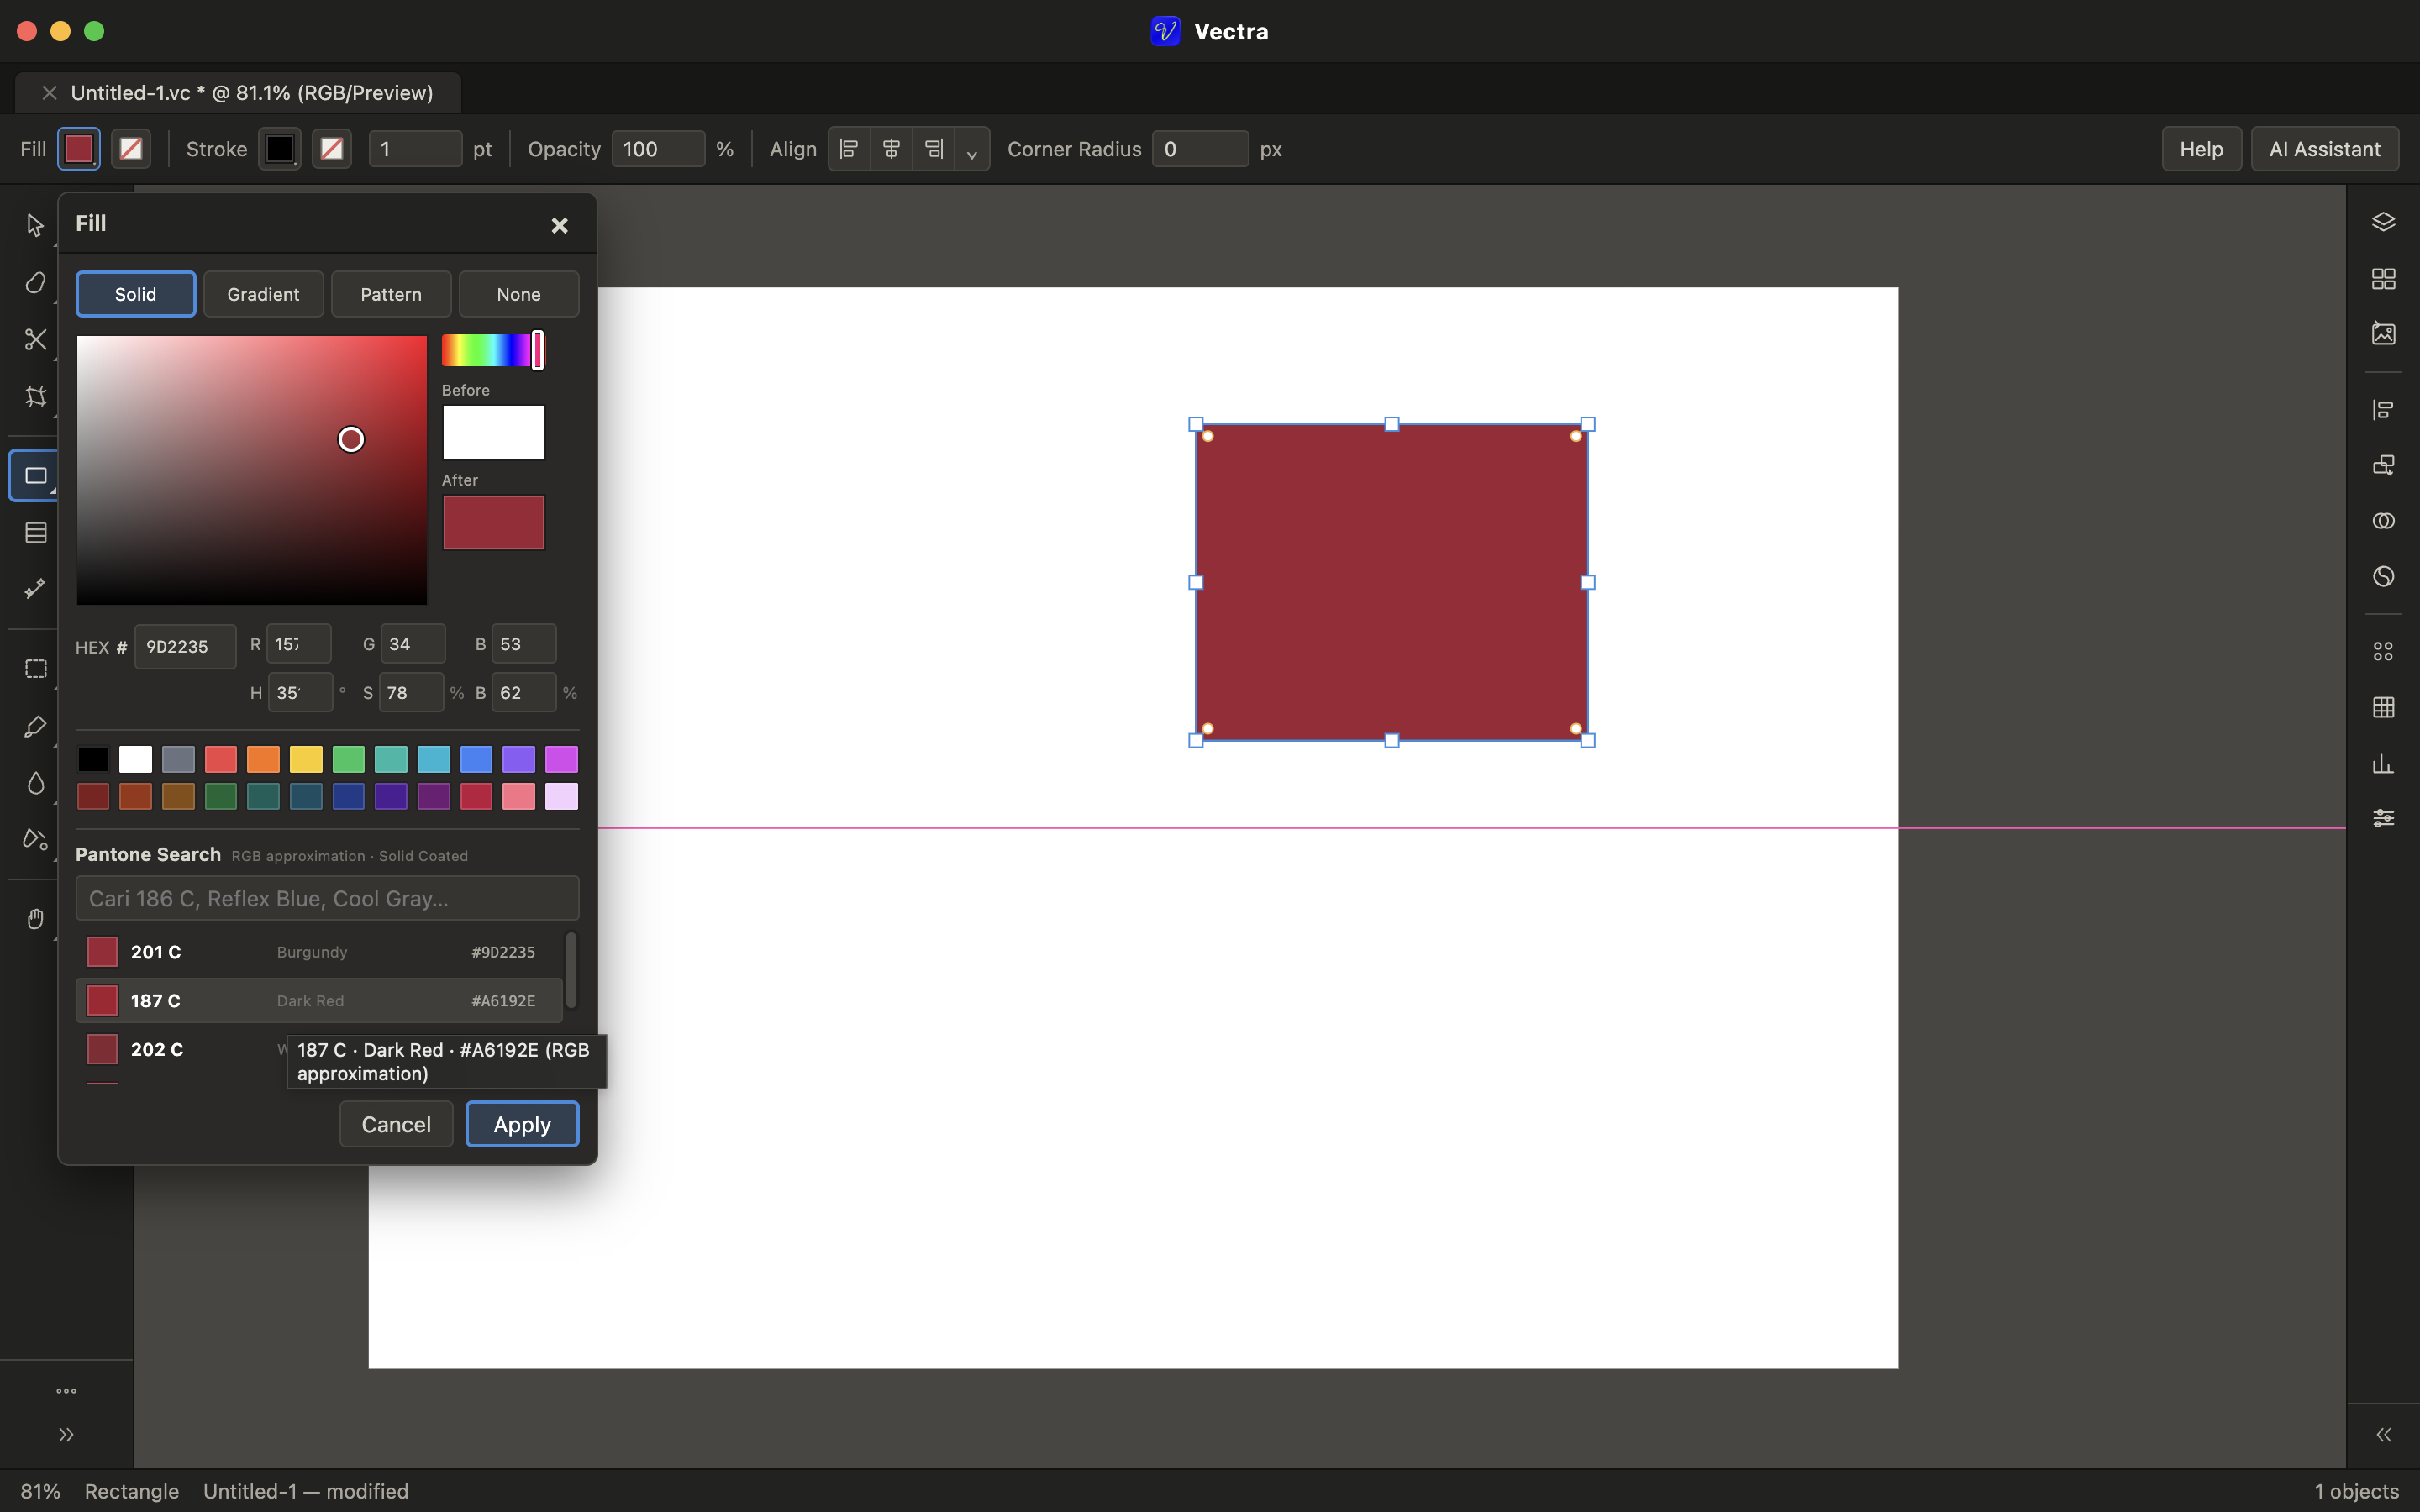Choose Pantone 202 C row
This screenshot has width=2420, height=1512.
[319, 1050]
